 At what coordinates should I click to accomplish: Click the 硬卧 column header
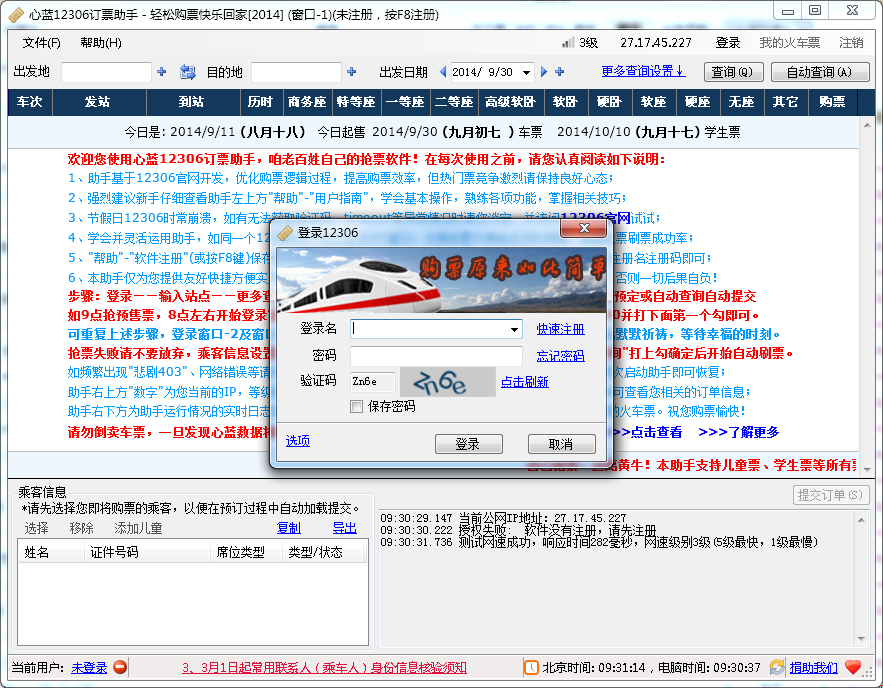609,102
